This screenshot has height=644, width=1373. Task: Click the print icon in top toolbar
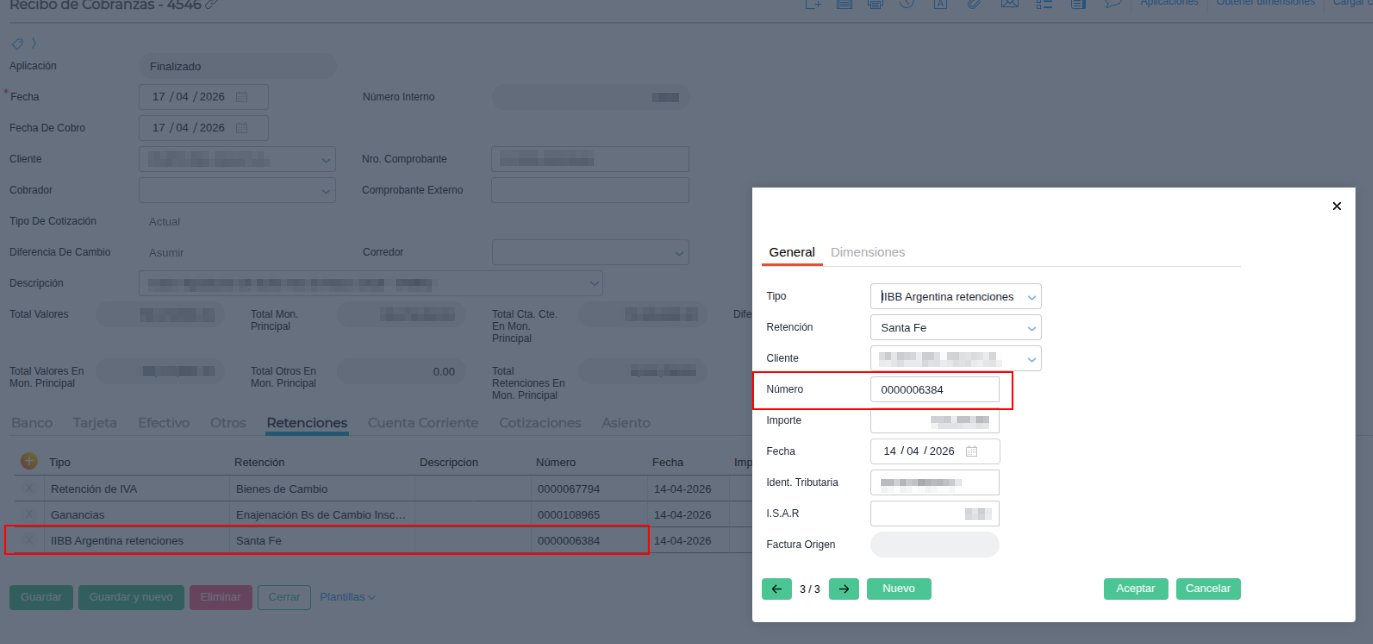875,4
